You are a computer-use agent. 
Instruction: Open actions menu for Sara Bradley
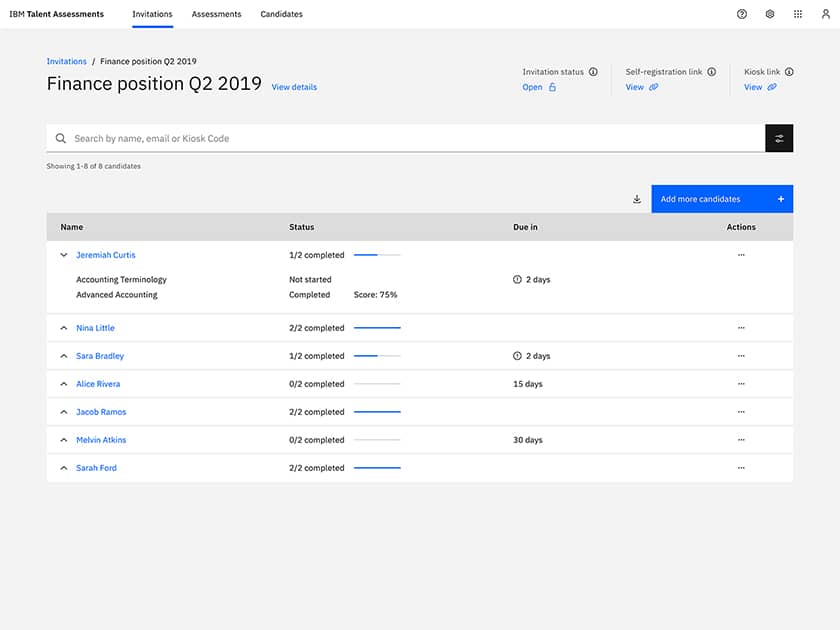tap(741, 356)
